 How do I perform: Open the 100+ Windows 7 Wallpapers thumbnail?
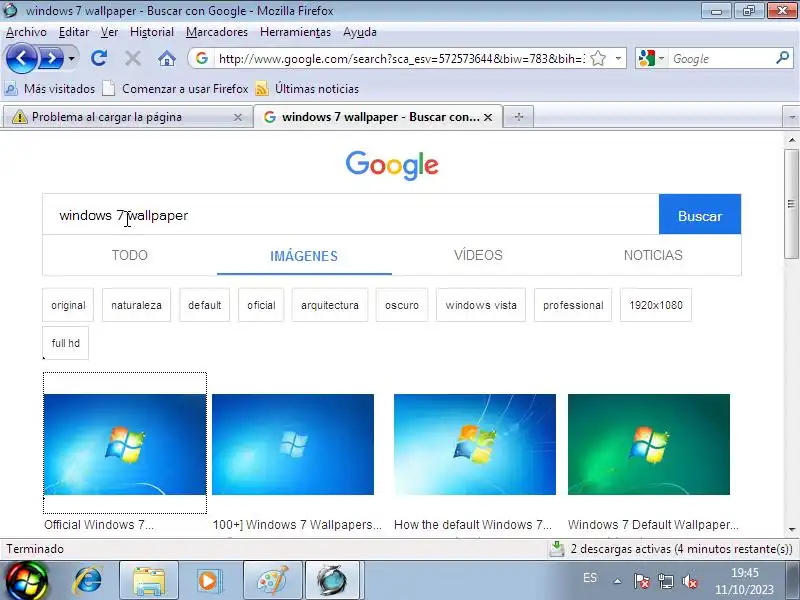[293, 444]
